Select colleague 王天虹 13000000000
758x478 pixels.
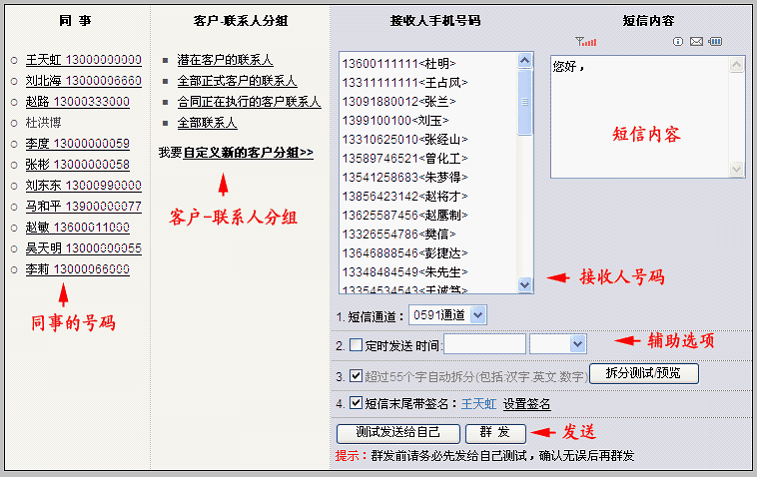click(83, 60)
